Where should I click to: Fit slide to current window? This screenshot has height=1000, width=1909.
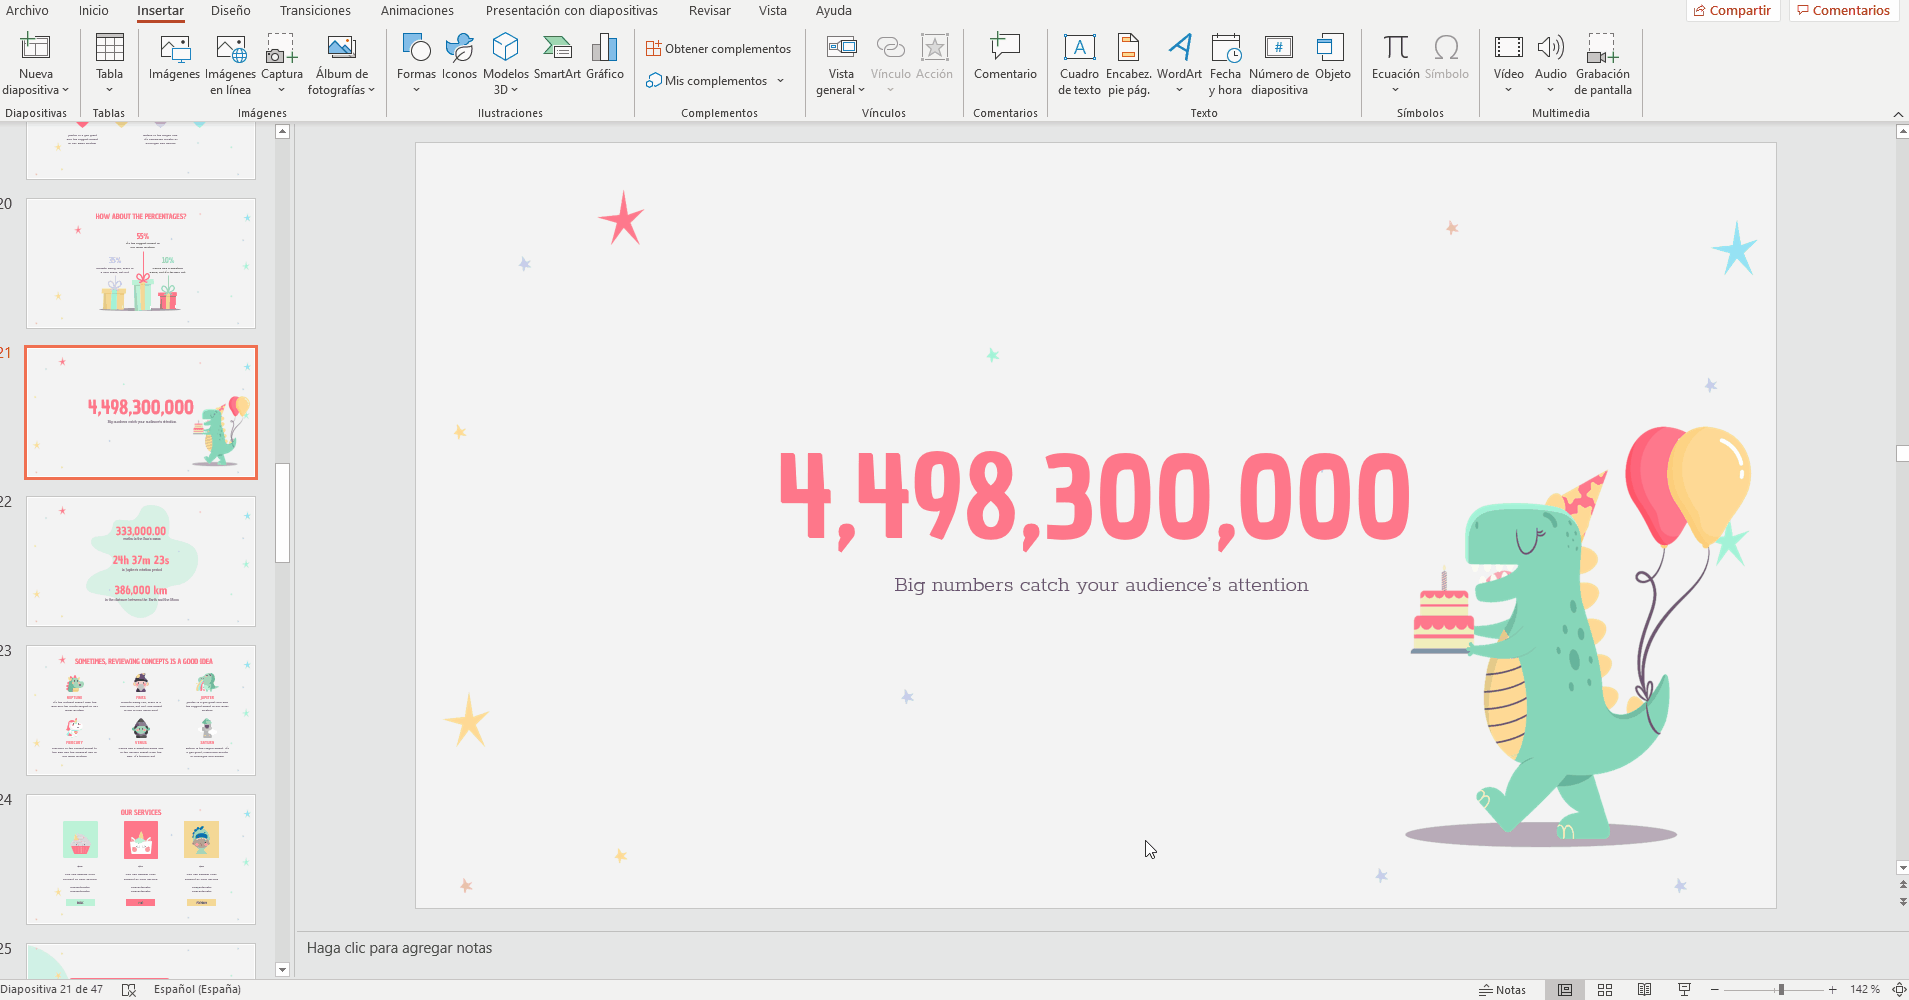(1898, 989)
